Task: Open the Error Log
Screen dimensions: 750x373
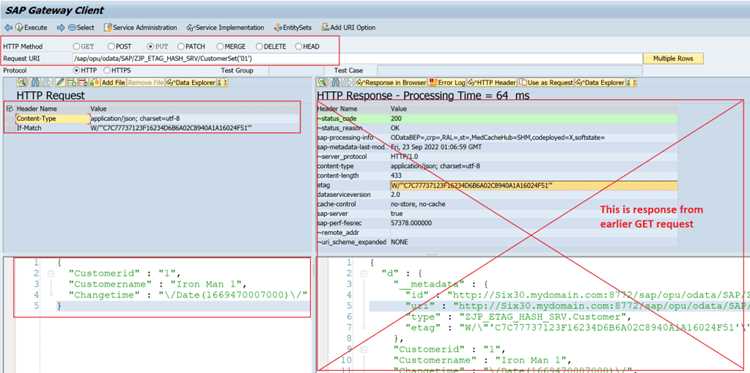Action: click(447, 83)
